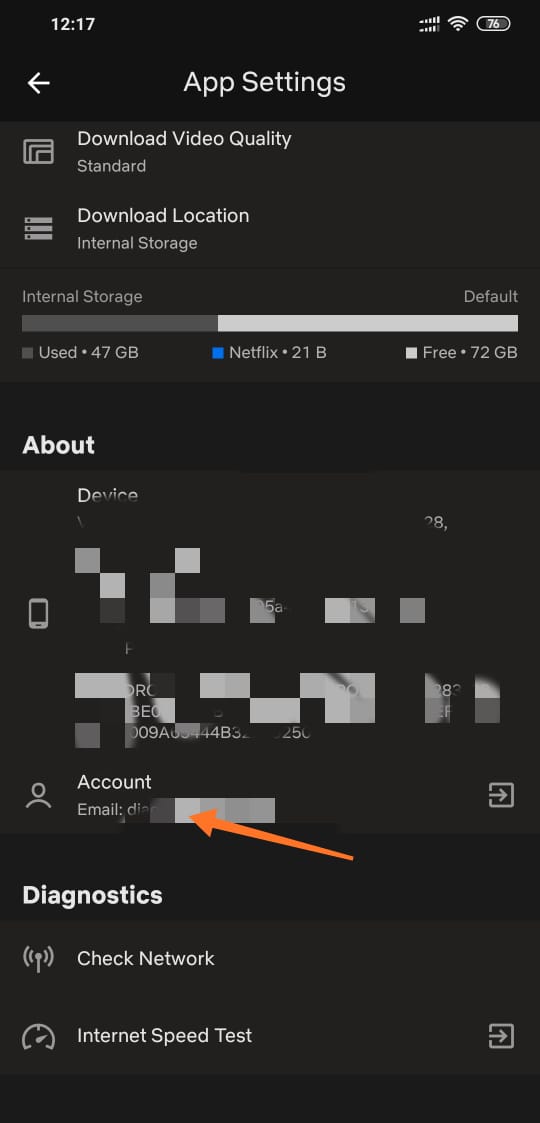
Task: Tap the battery indicator in status bar
Action: coord(493,24)
